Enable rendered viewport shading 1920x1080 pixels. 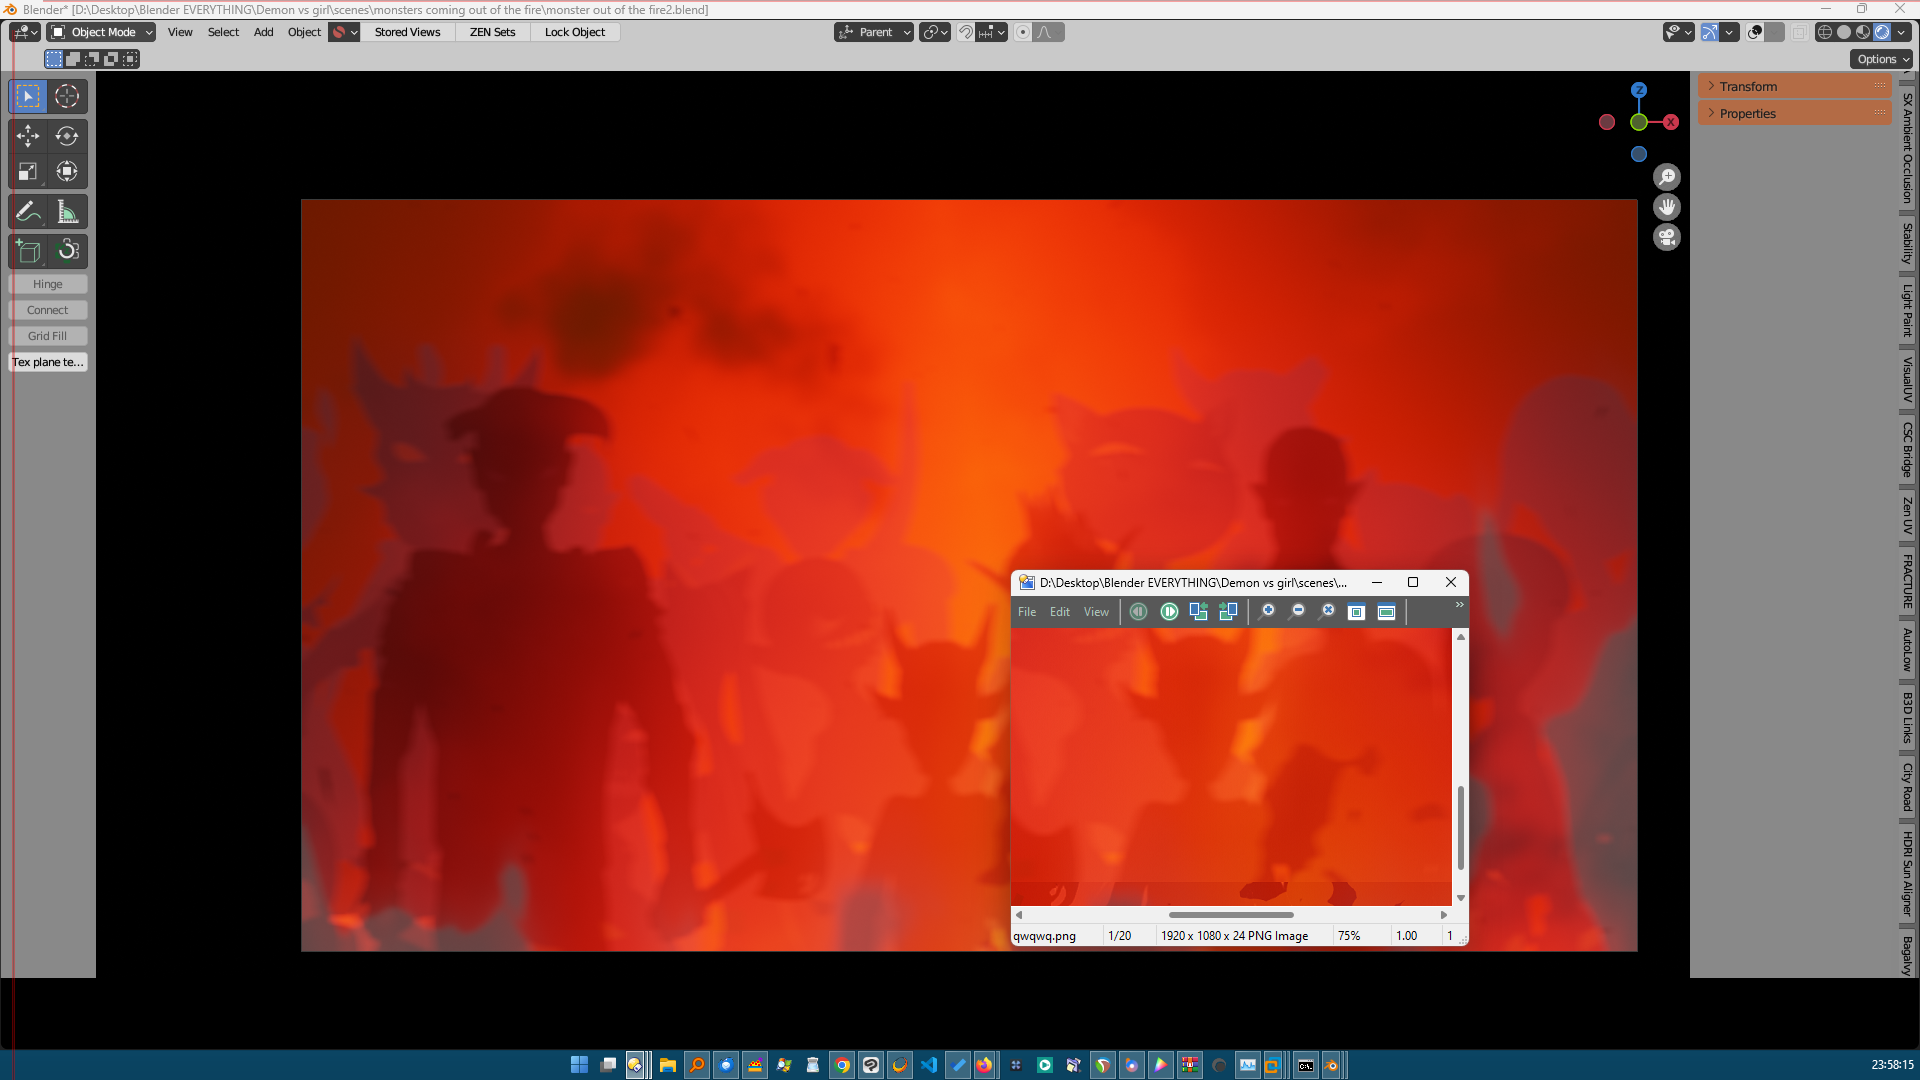point(1882,32)
